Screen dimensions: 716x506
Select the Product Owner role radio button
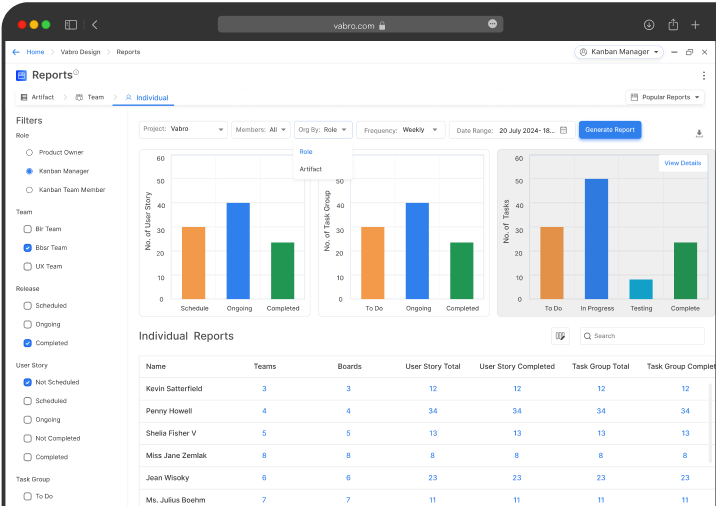[30, 152]
